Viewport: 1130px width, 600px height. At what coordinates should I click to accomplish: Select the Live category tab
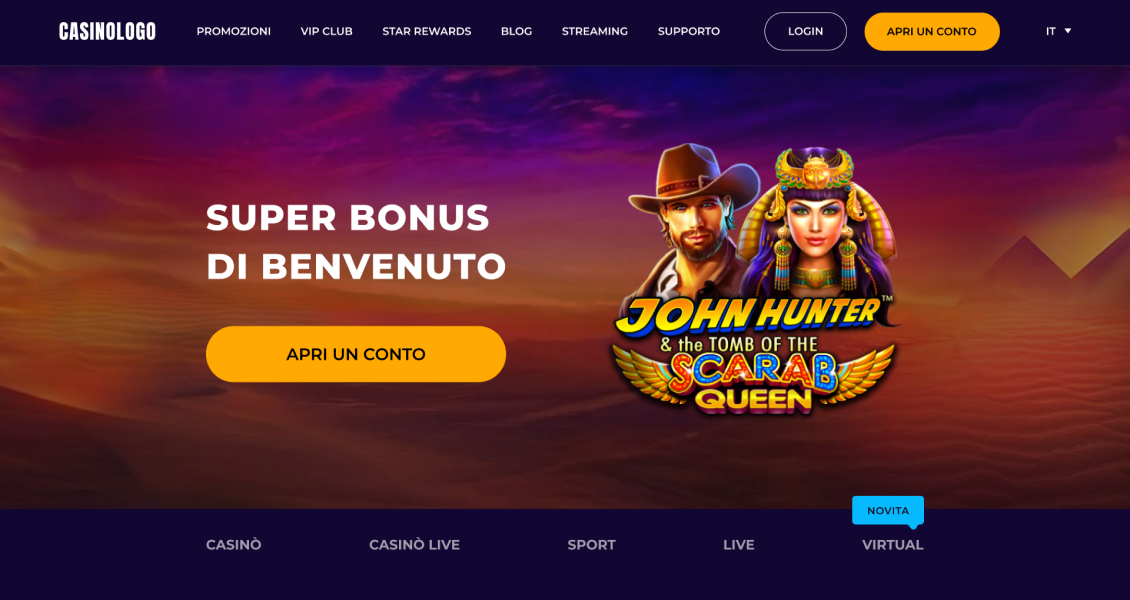click(x=739, y=545)
